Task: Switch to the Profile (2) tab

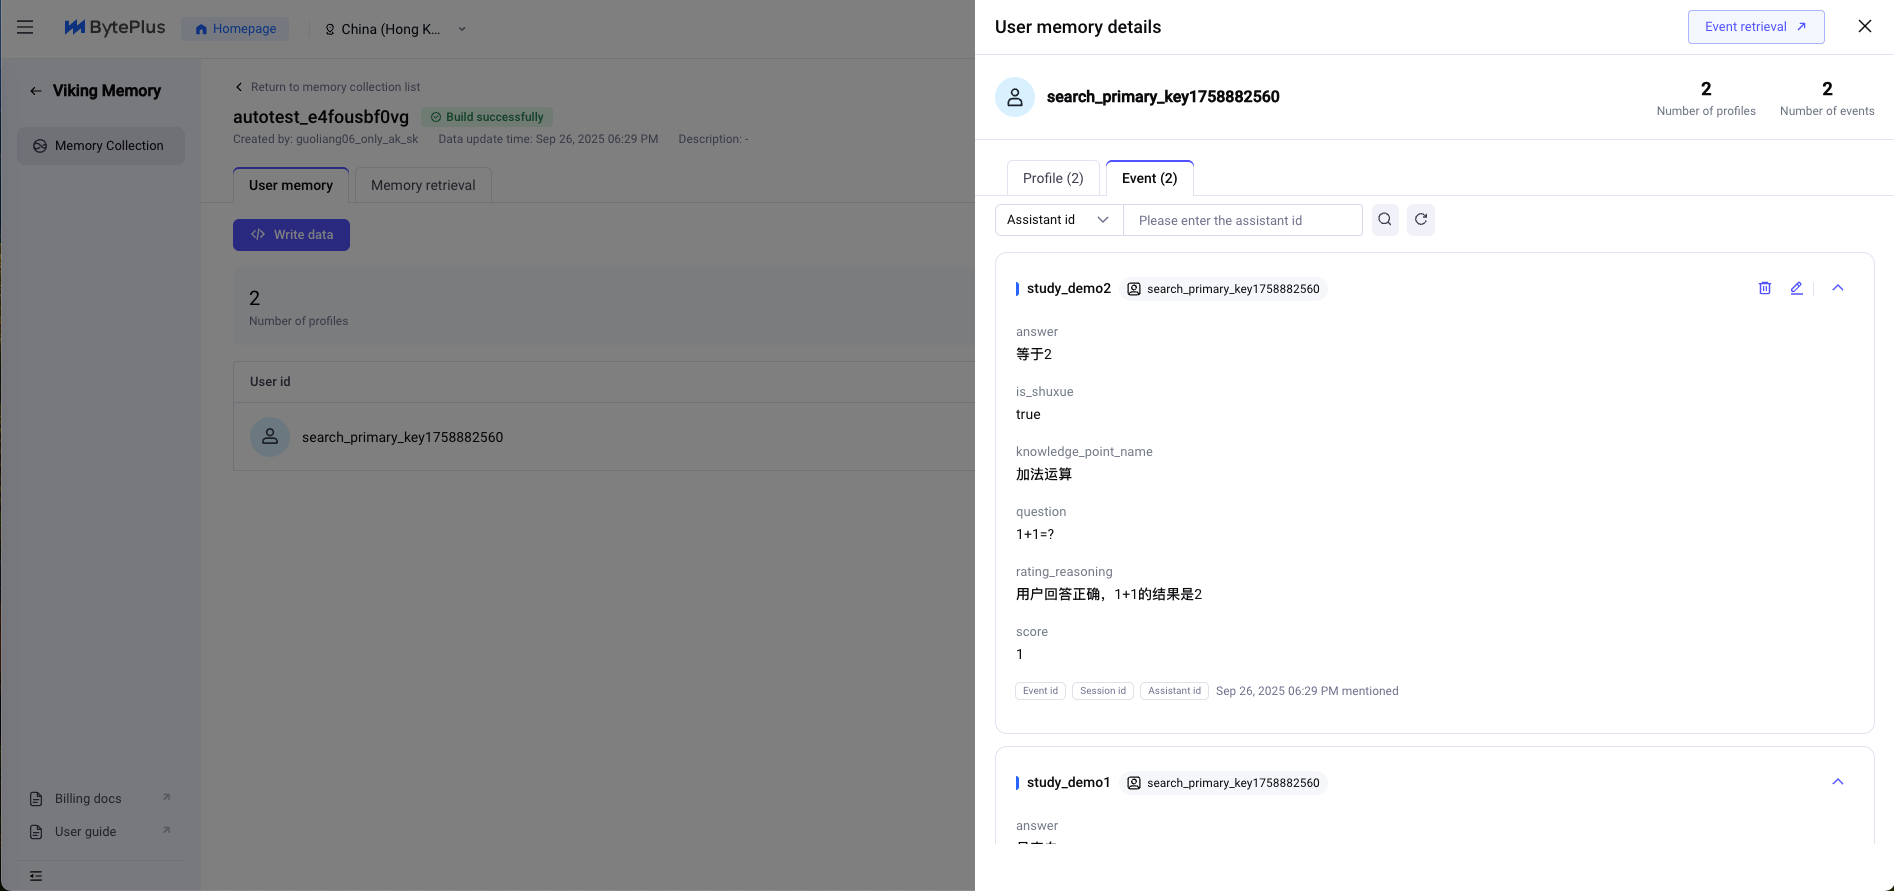Action: (x=1053, y=178)
